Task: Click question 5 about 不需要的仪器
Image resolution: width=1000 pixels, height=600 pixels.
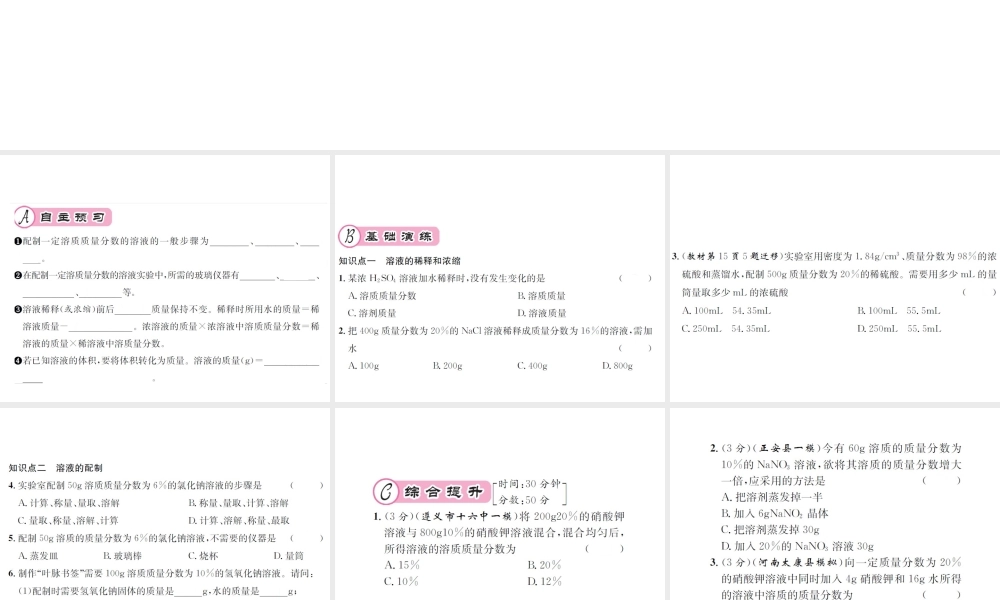Action: pos(166,538)
